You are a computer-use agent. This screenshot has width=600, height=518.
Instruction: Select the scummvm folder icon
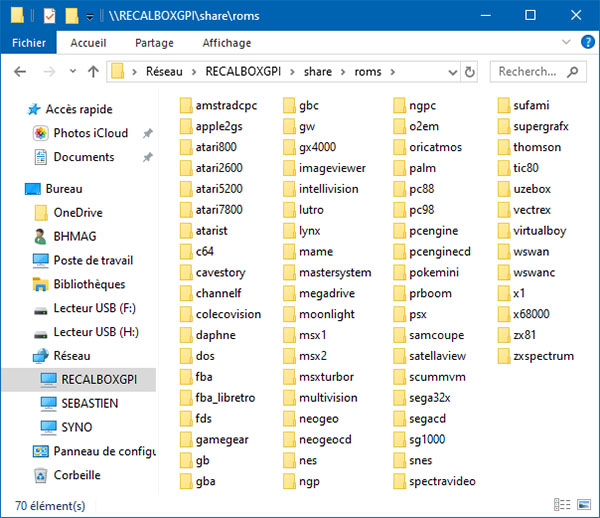tap(399, 377)
